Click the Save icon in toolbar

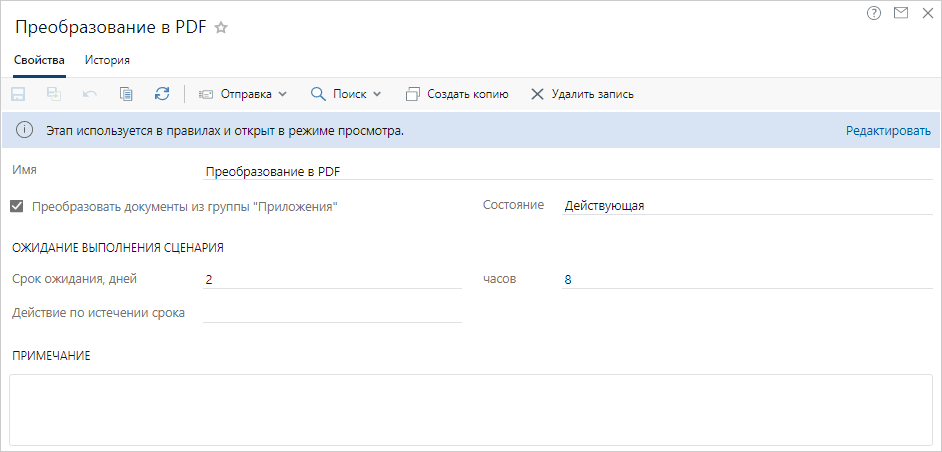pos(18,94)
